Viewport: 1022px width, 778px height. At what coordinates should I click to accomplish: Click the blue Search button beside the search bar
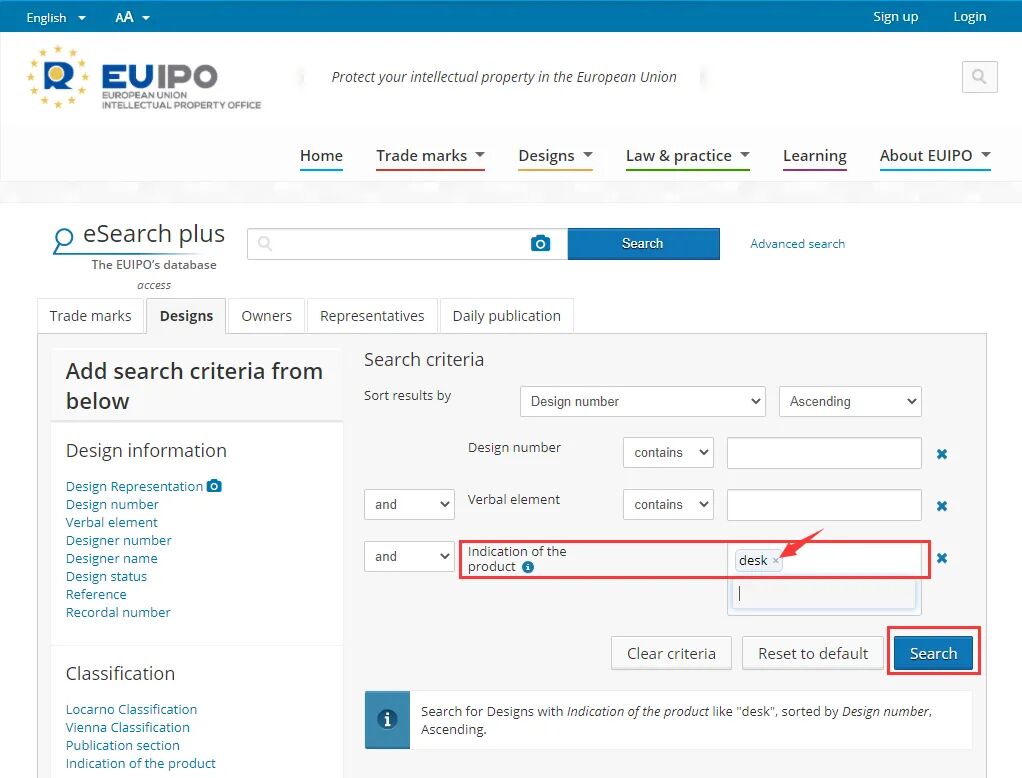(643, 244)
